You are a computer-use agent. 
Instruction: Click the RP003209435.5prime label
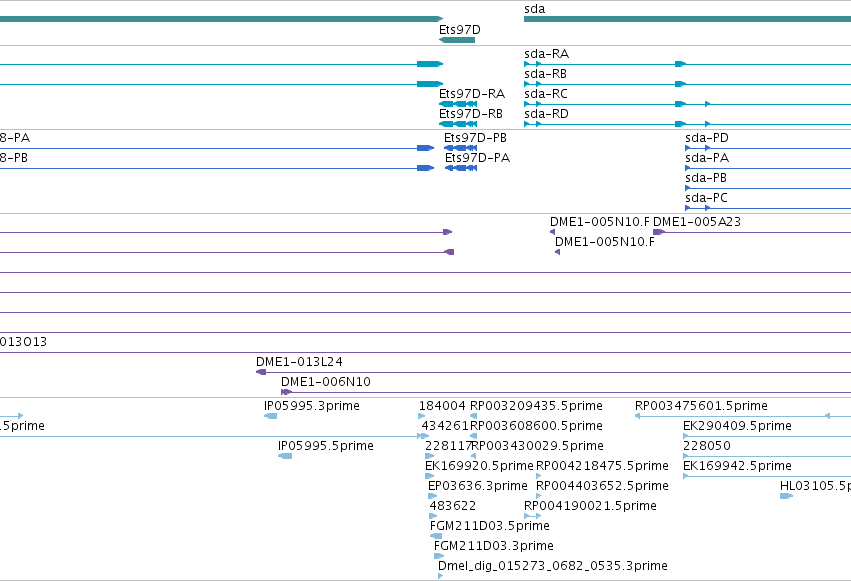[x=536, y=406]
